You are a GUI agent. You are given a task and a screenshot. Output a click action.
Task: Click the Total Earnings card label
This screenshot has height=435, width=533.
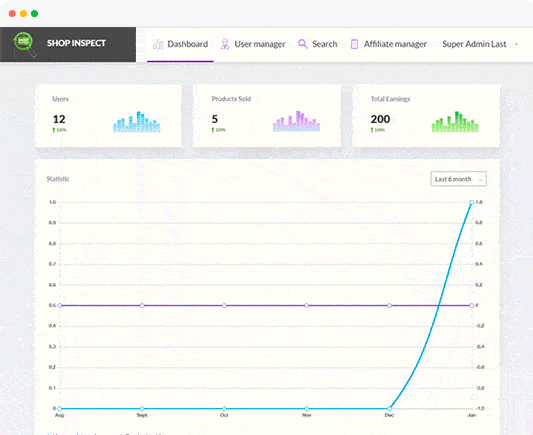(x=391, y=99)
